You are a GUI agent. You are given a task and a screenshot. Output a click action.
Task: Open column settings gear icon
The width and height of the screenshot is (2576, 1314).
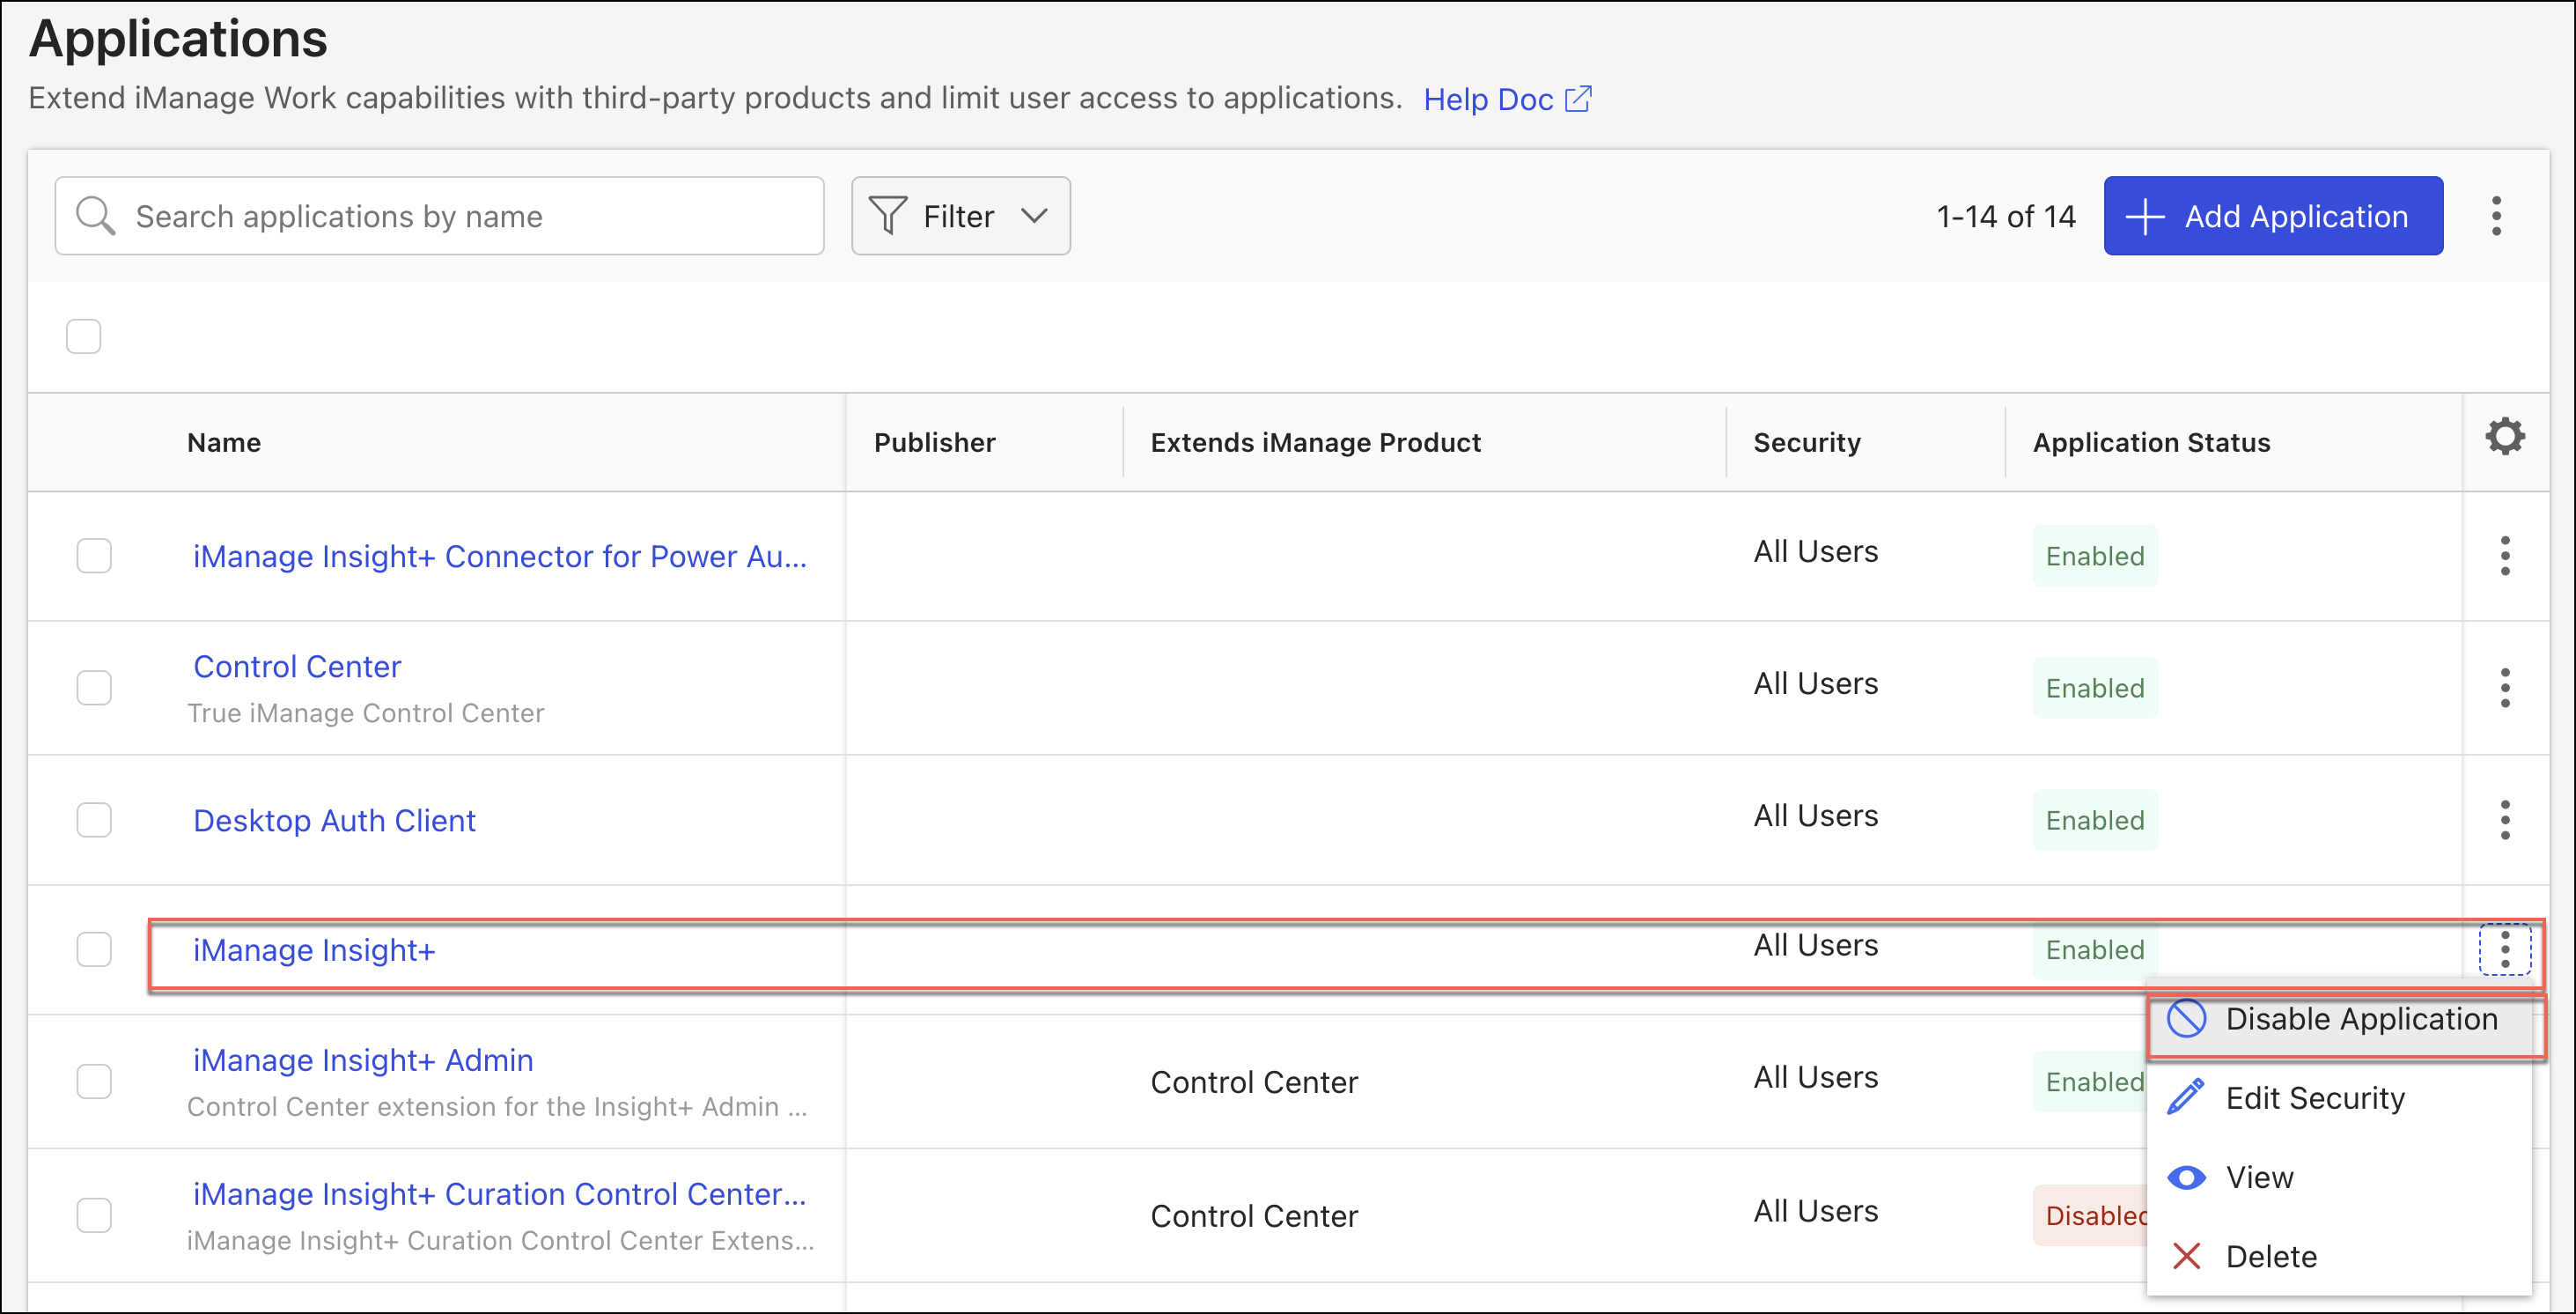2504,436
